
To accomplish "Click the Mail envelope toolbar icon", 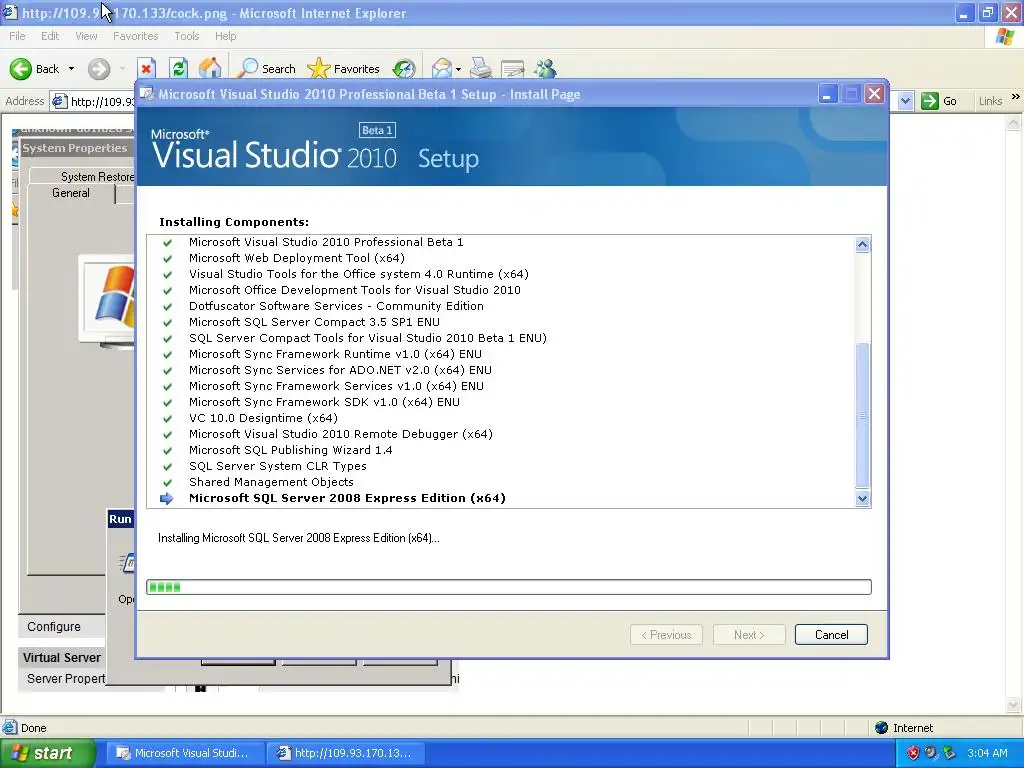I will pyautogui.click(x=442, y=69).
